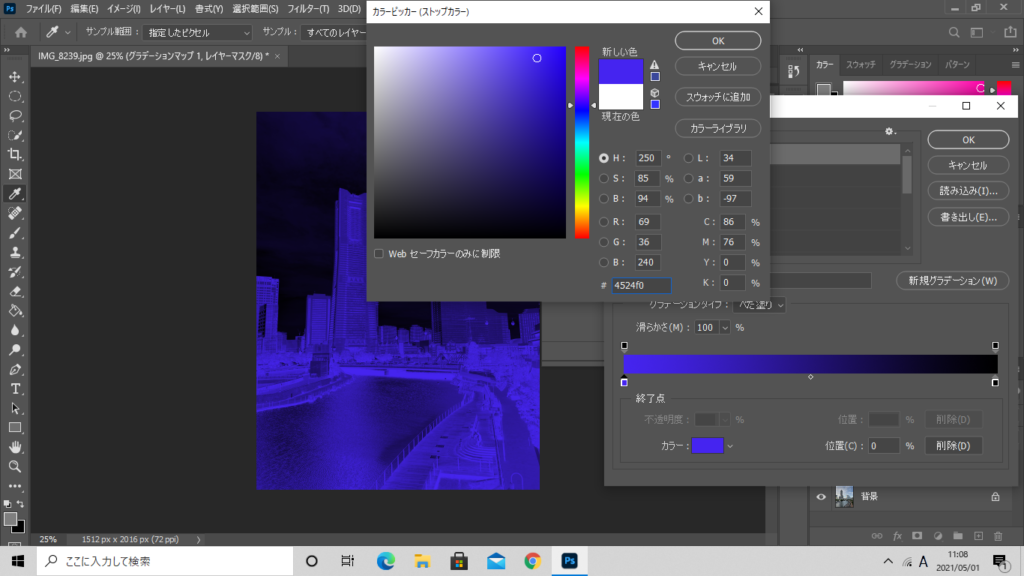Select the Hand tool
This screenshot has width=1024, height=576.
(15, 447)
